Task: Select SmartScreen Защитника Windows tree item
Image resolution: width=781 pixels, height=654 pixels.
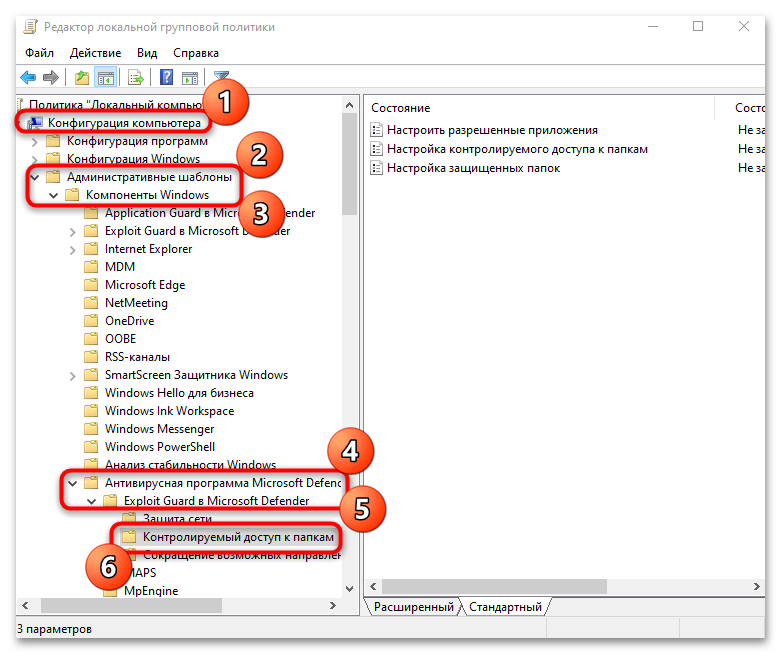Action: coord(196,375)
